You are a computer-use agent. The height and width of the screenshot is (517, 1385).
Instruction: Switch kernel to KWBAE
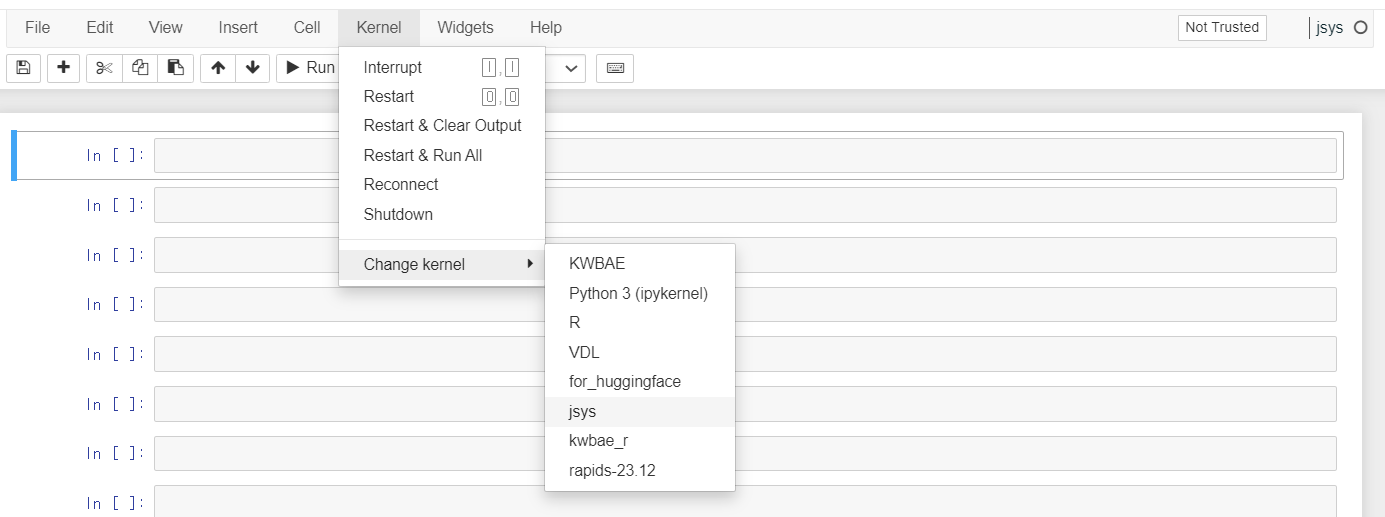pos(640,264)
